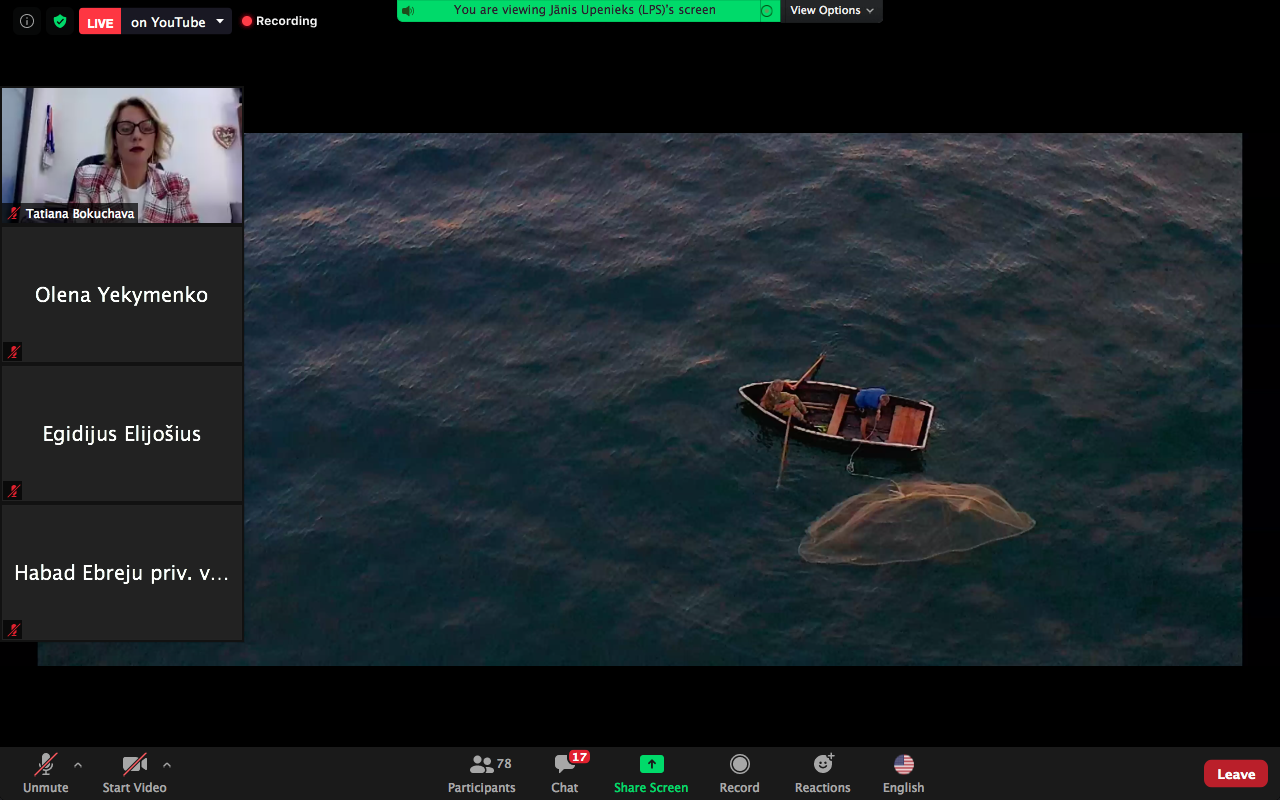
Task: Open View Options menu
Action: click(x=832, y=10)
